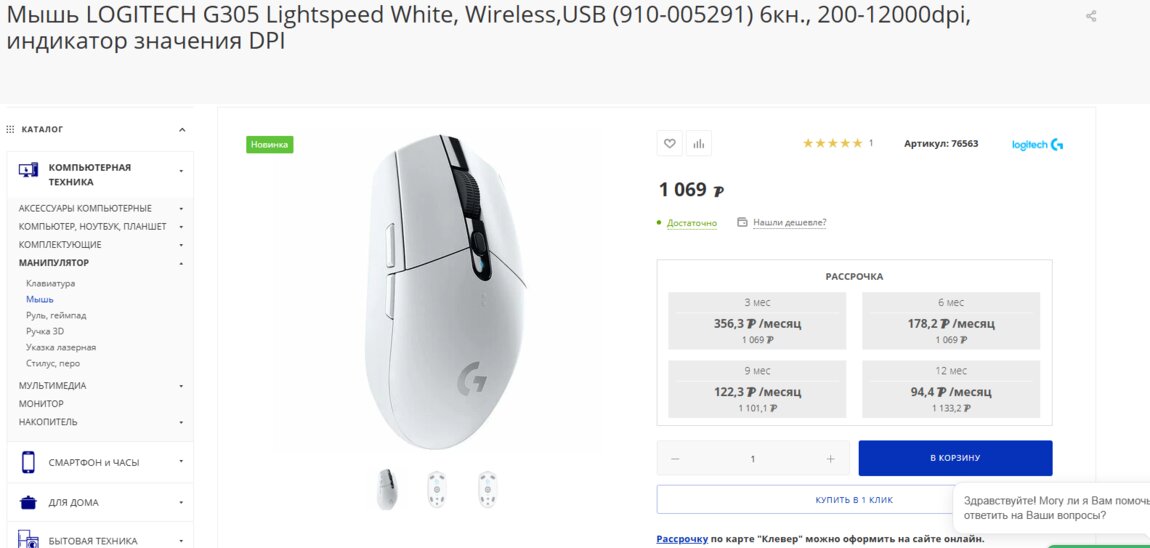Viewport: 1150px width, 548px height.
Task: Open the 'Руль, геймпад' category
Action: click(56, 315)
